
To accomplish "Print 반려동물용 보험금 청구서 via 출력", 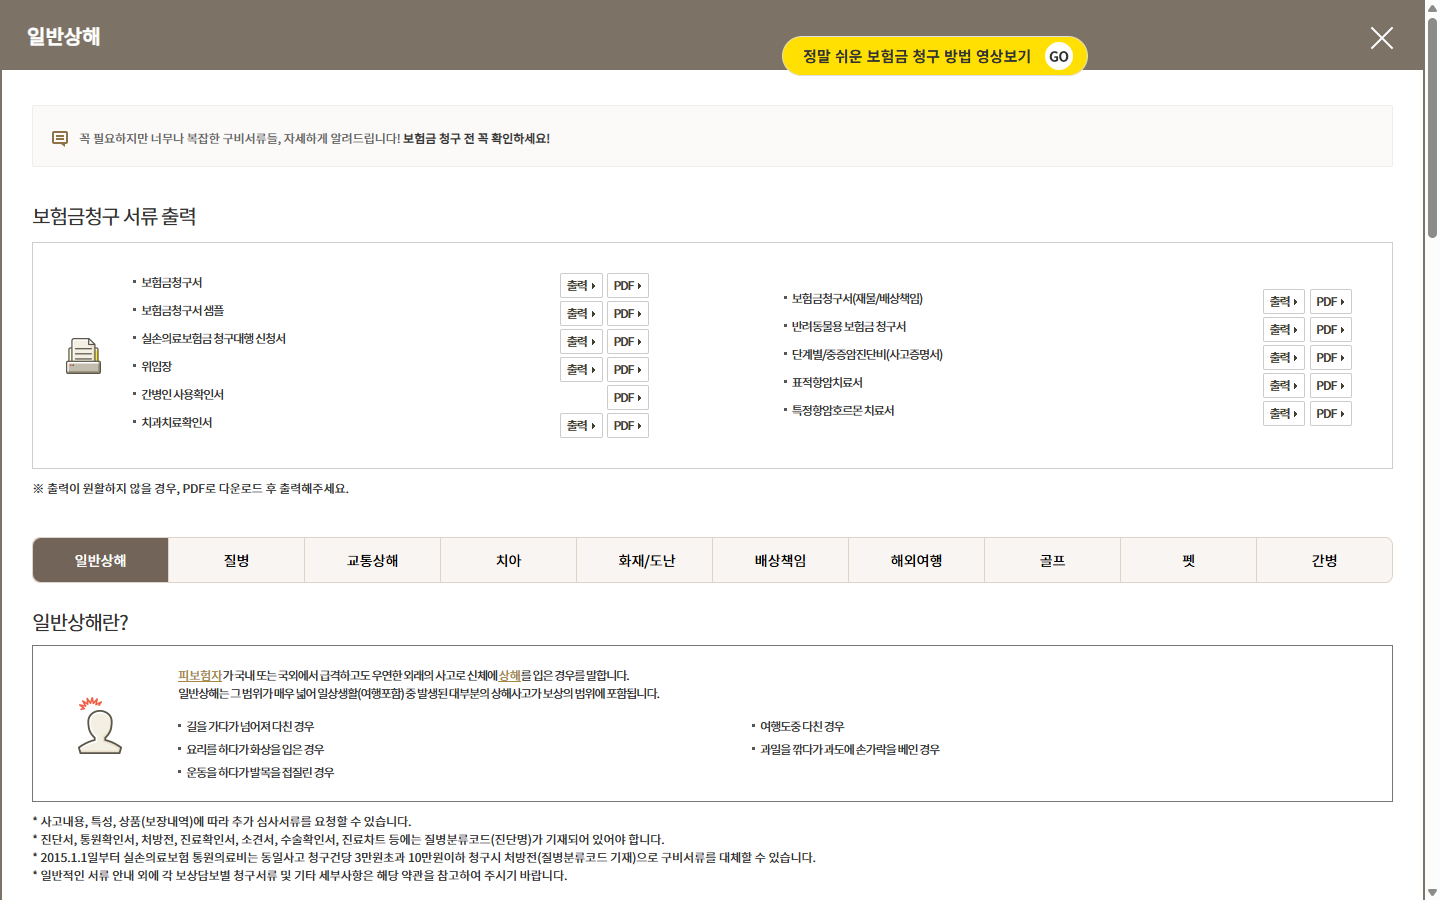I will coord(1284,330).
